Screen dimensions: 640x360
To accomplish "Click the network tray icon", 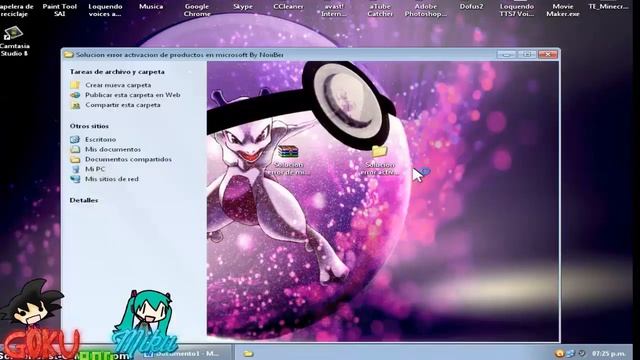I will point(570,353).
